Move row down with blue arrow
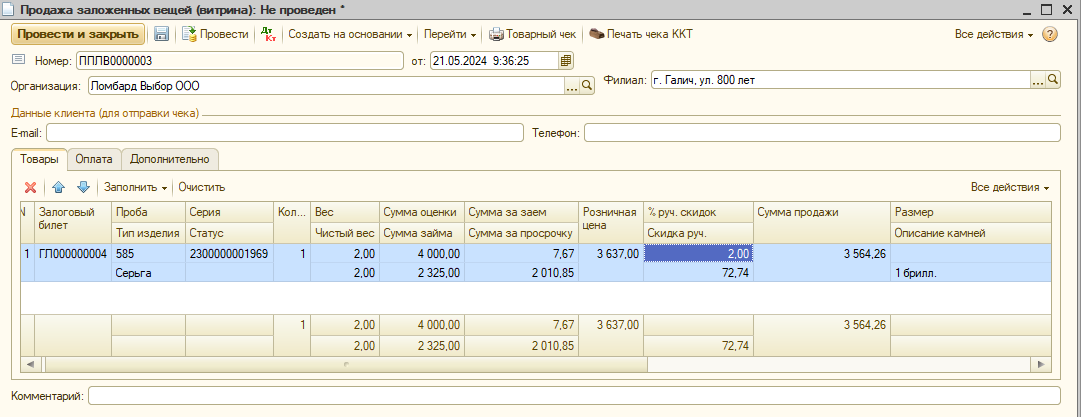Screen dimensions: 1081x417 pos(83,187)
